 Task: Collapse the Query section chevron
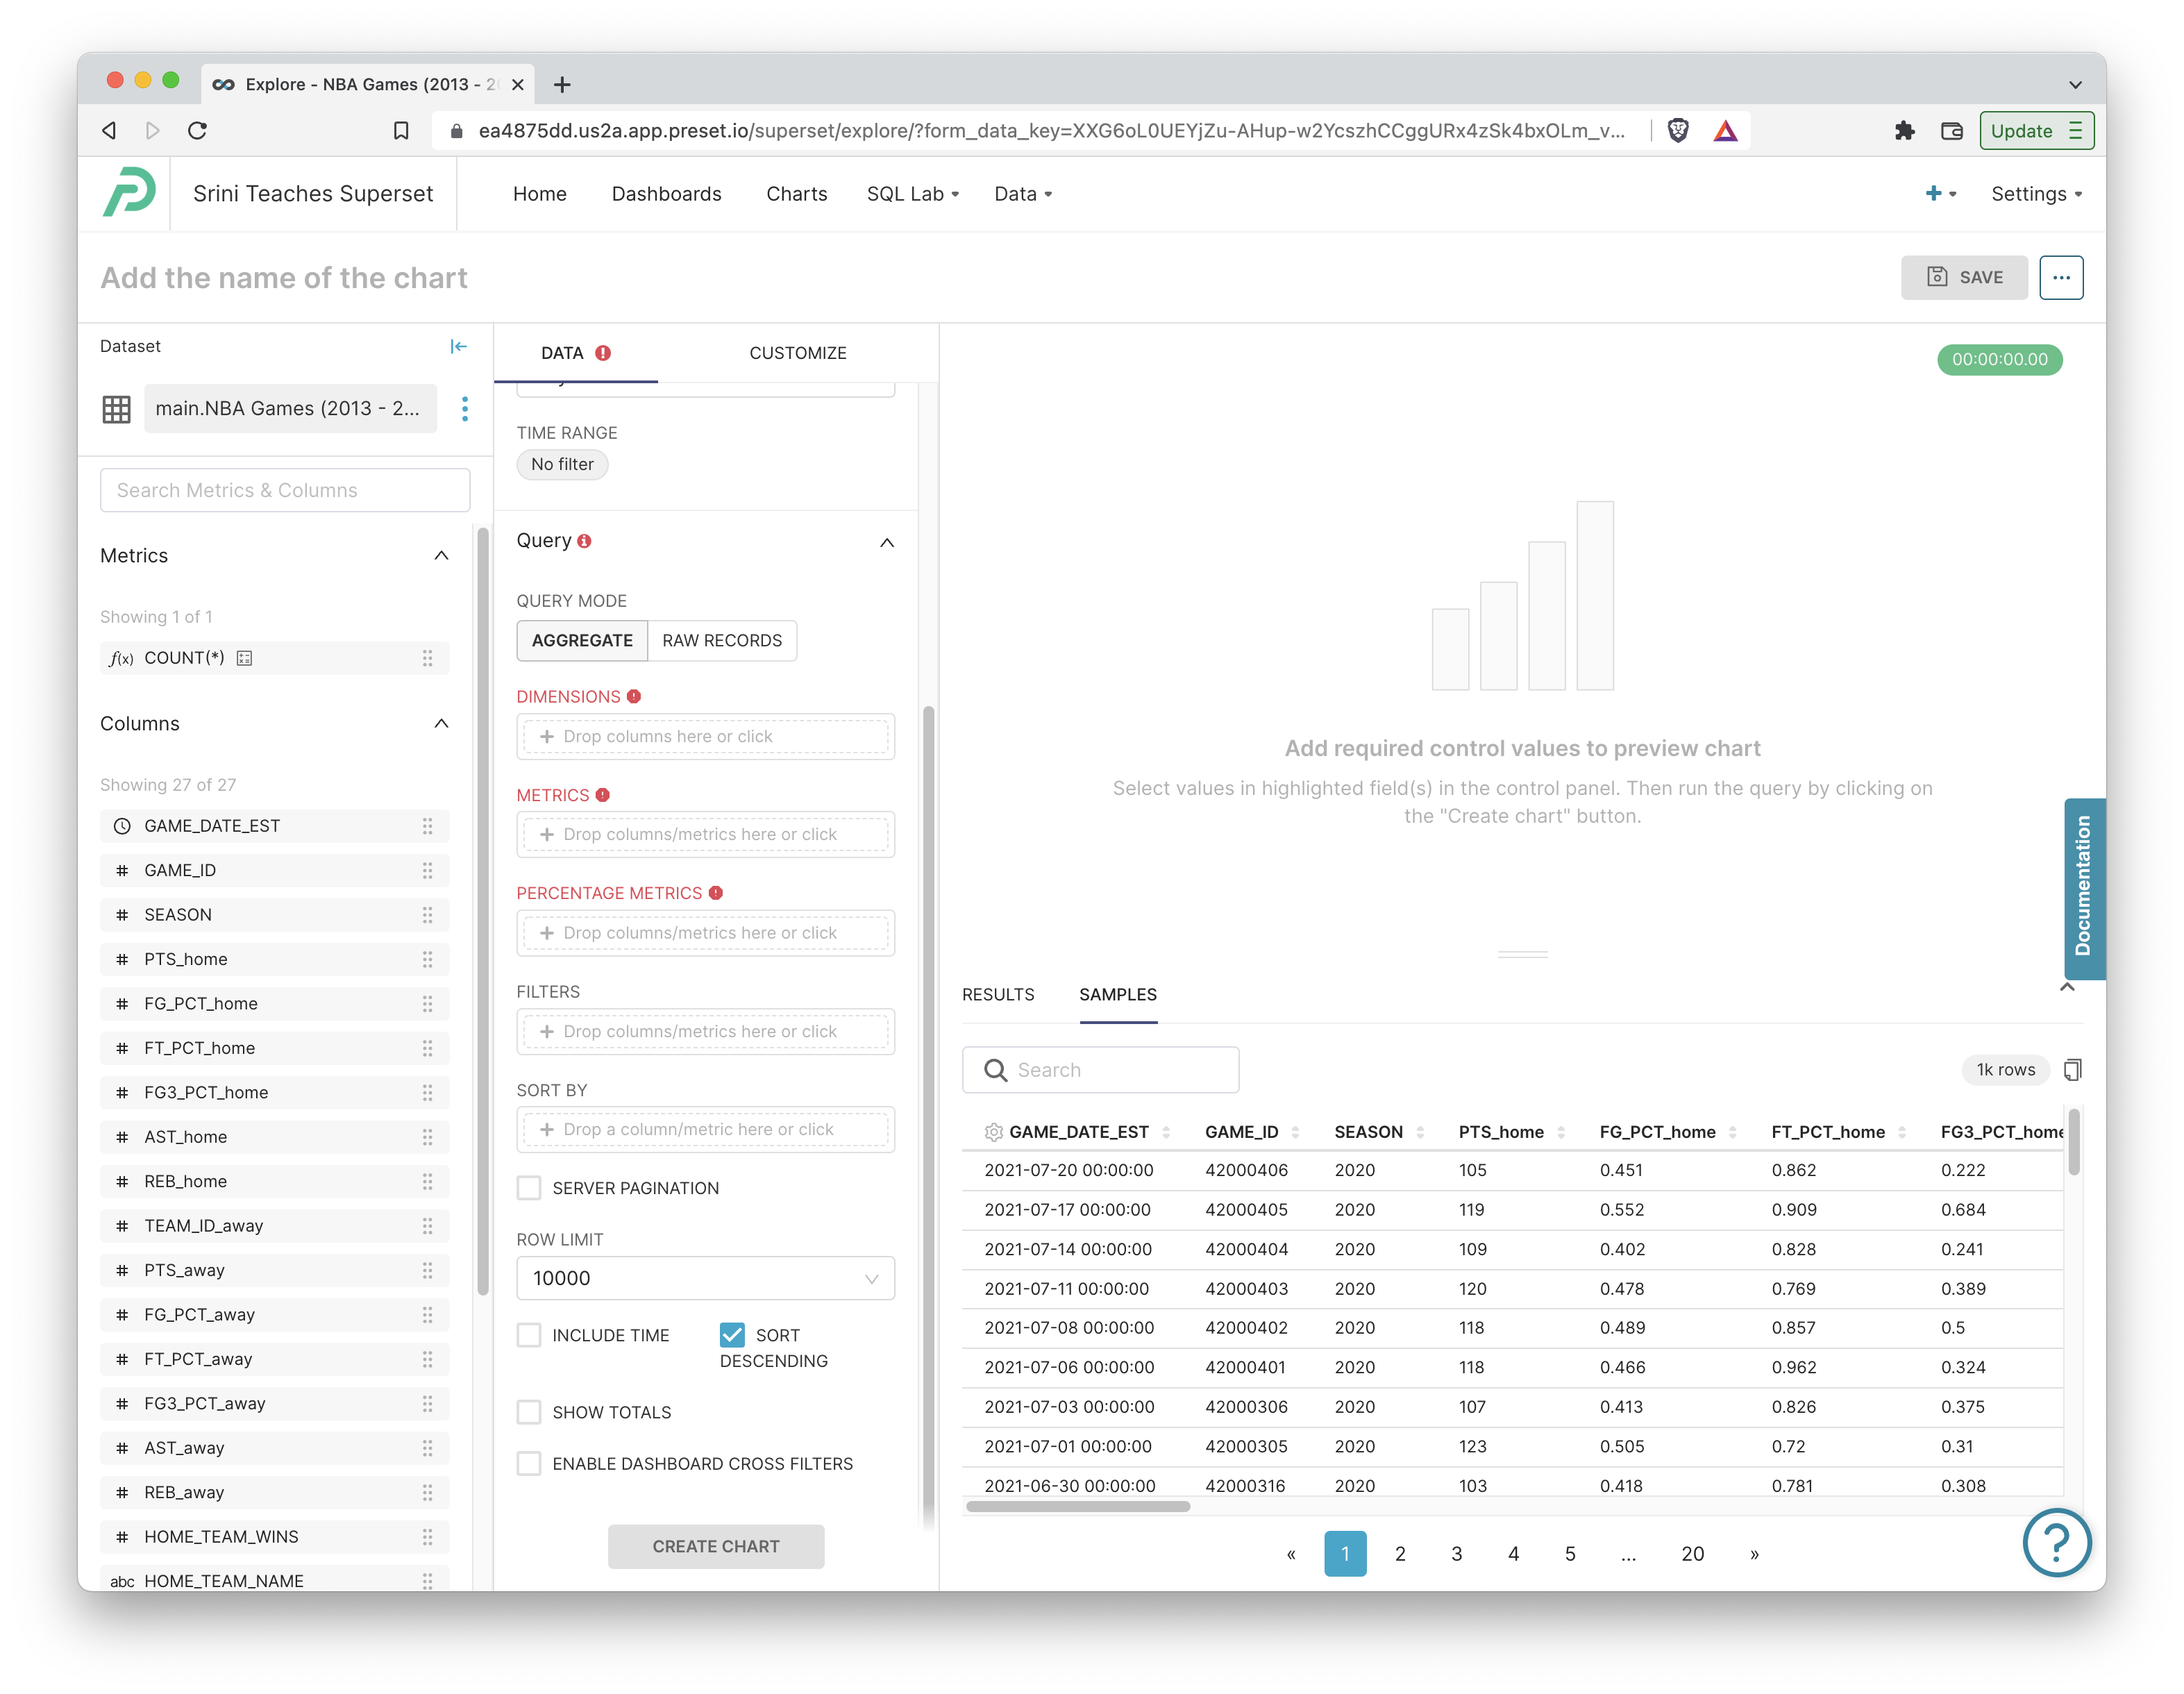(x=886, y=542)
